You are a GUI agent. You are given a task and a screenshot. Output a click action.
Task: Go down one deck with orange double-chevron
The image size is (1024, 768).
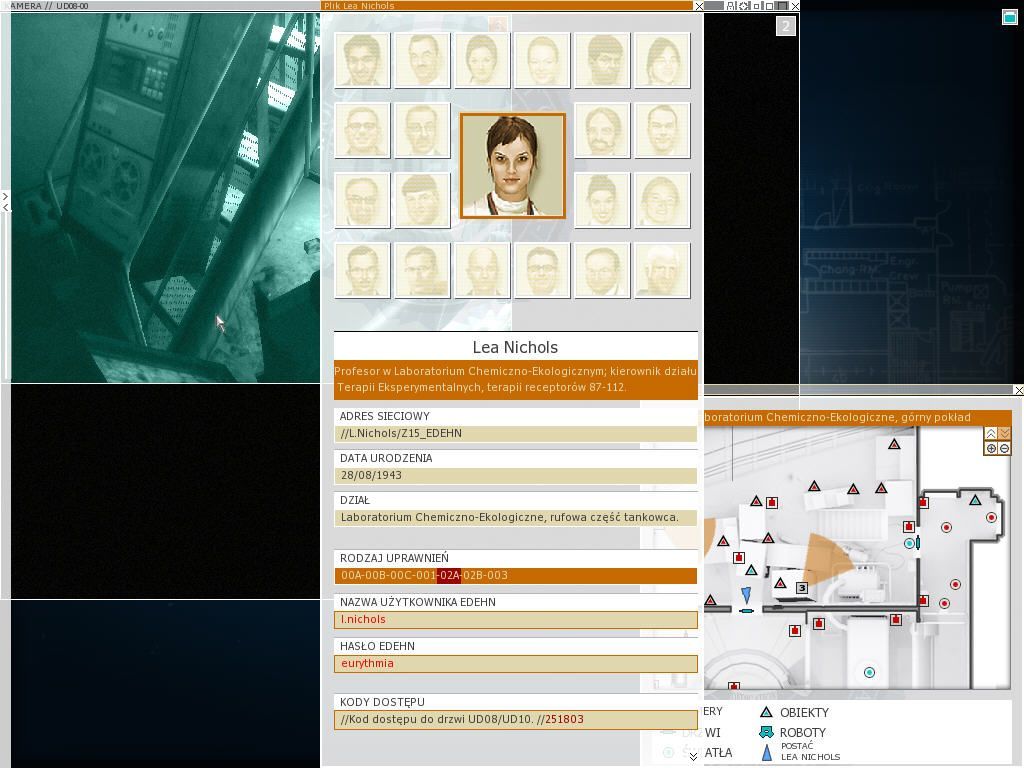click(x=1004, y=434)
